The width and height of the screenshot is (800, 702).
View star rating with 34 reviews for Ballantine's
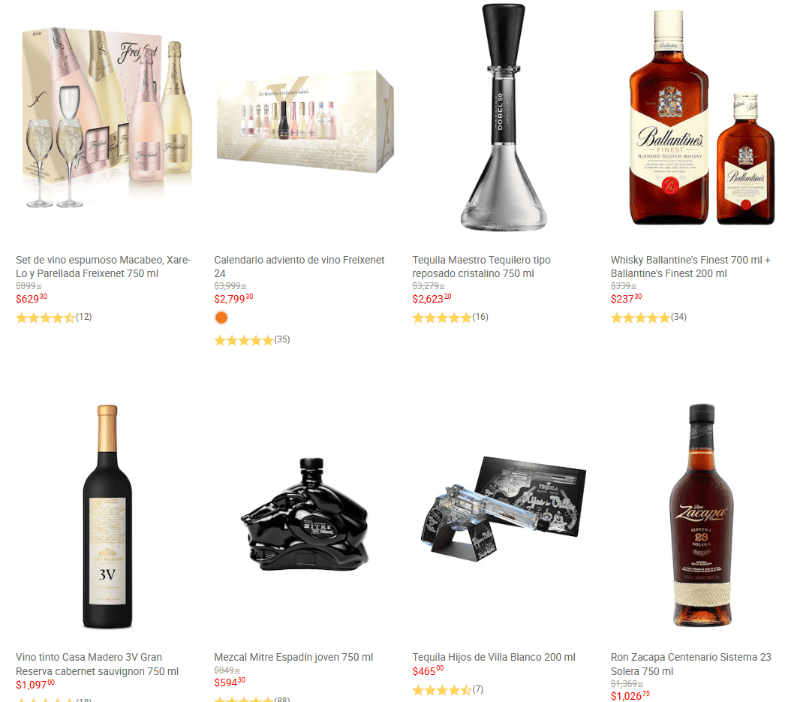pos(648,318)
